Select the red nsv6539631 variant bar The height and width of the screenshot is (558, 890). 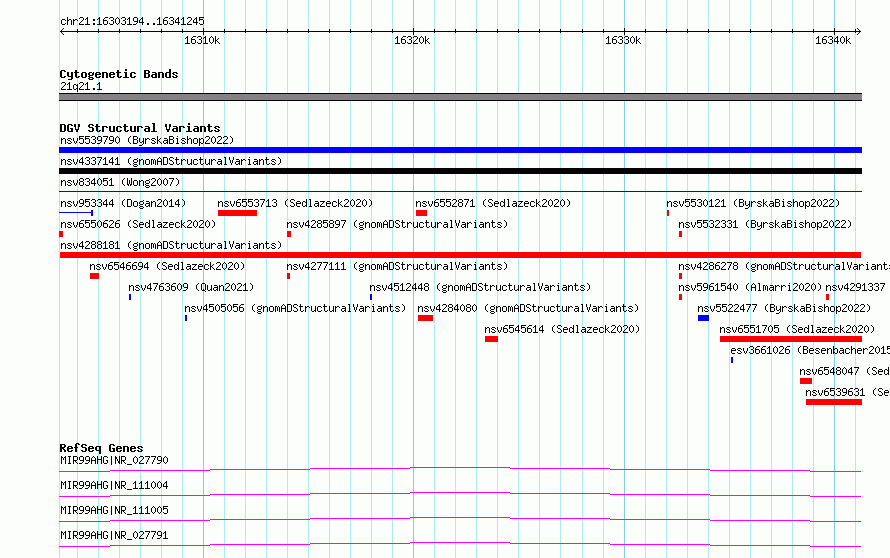tap(834, 402)
